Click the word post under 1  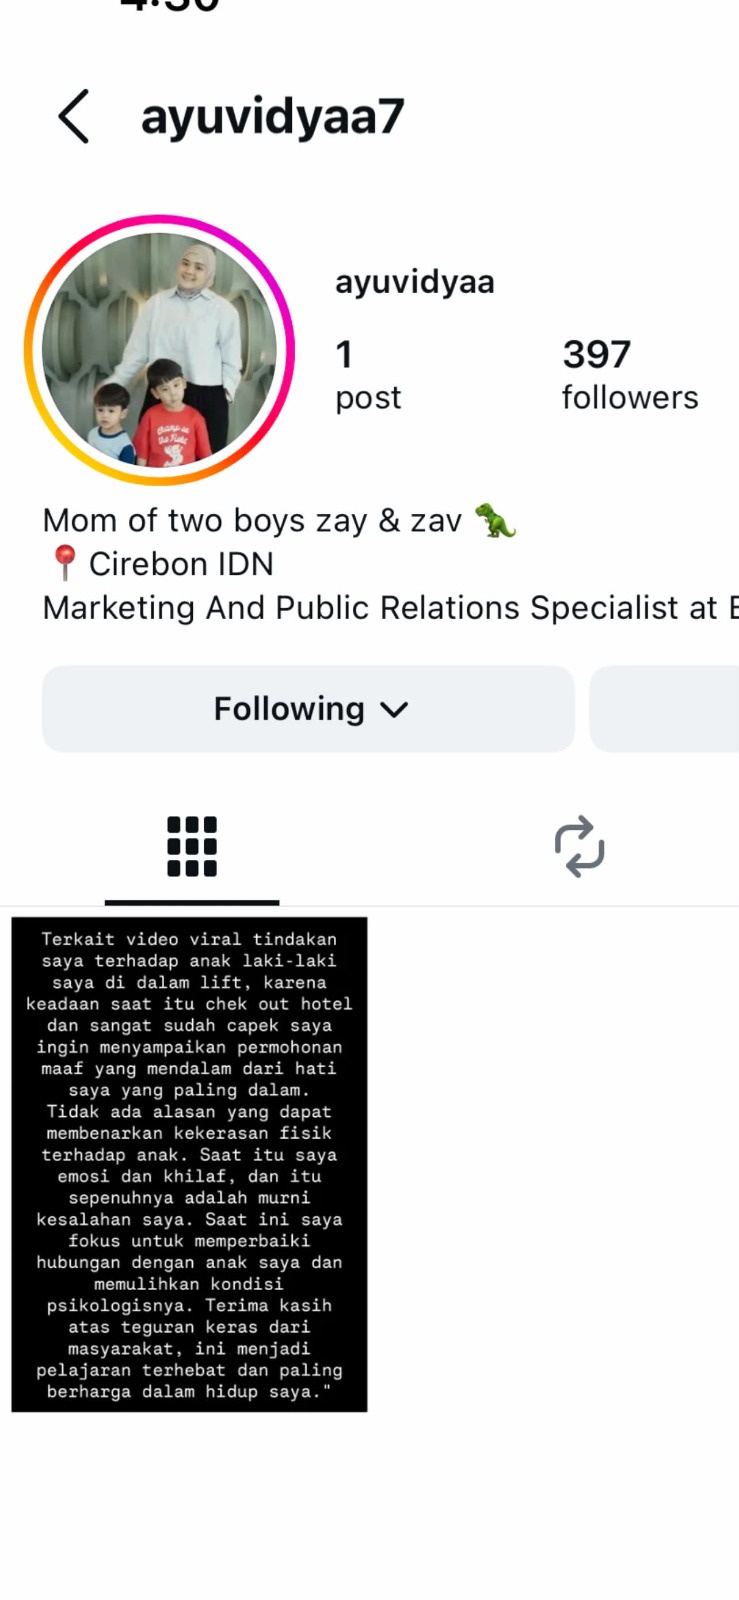[368, 398]
